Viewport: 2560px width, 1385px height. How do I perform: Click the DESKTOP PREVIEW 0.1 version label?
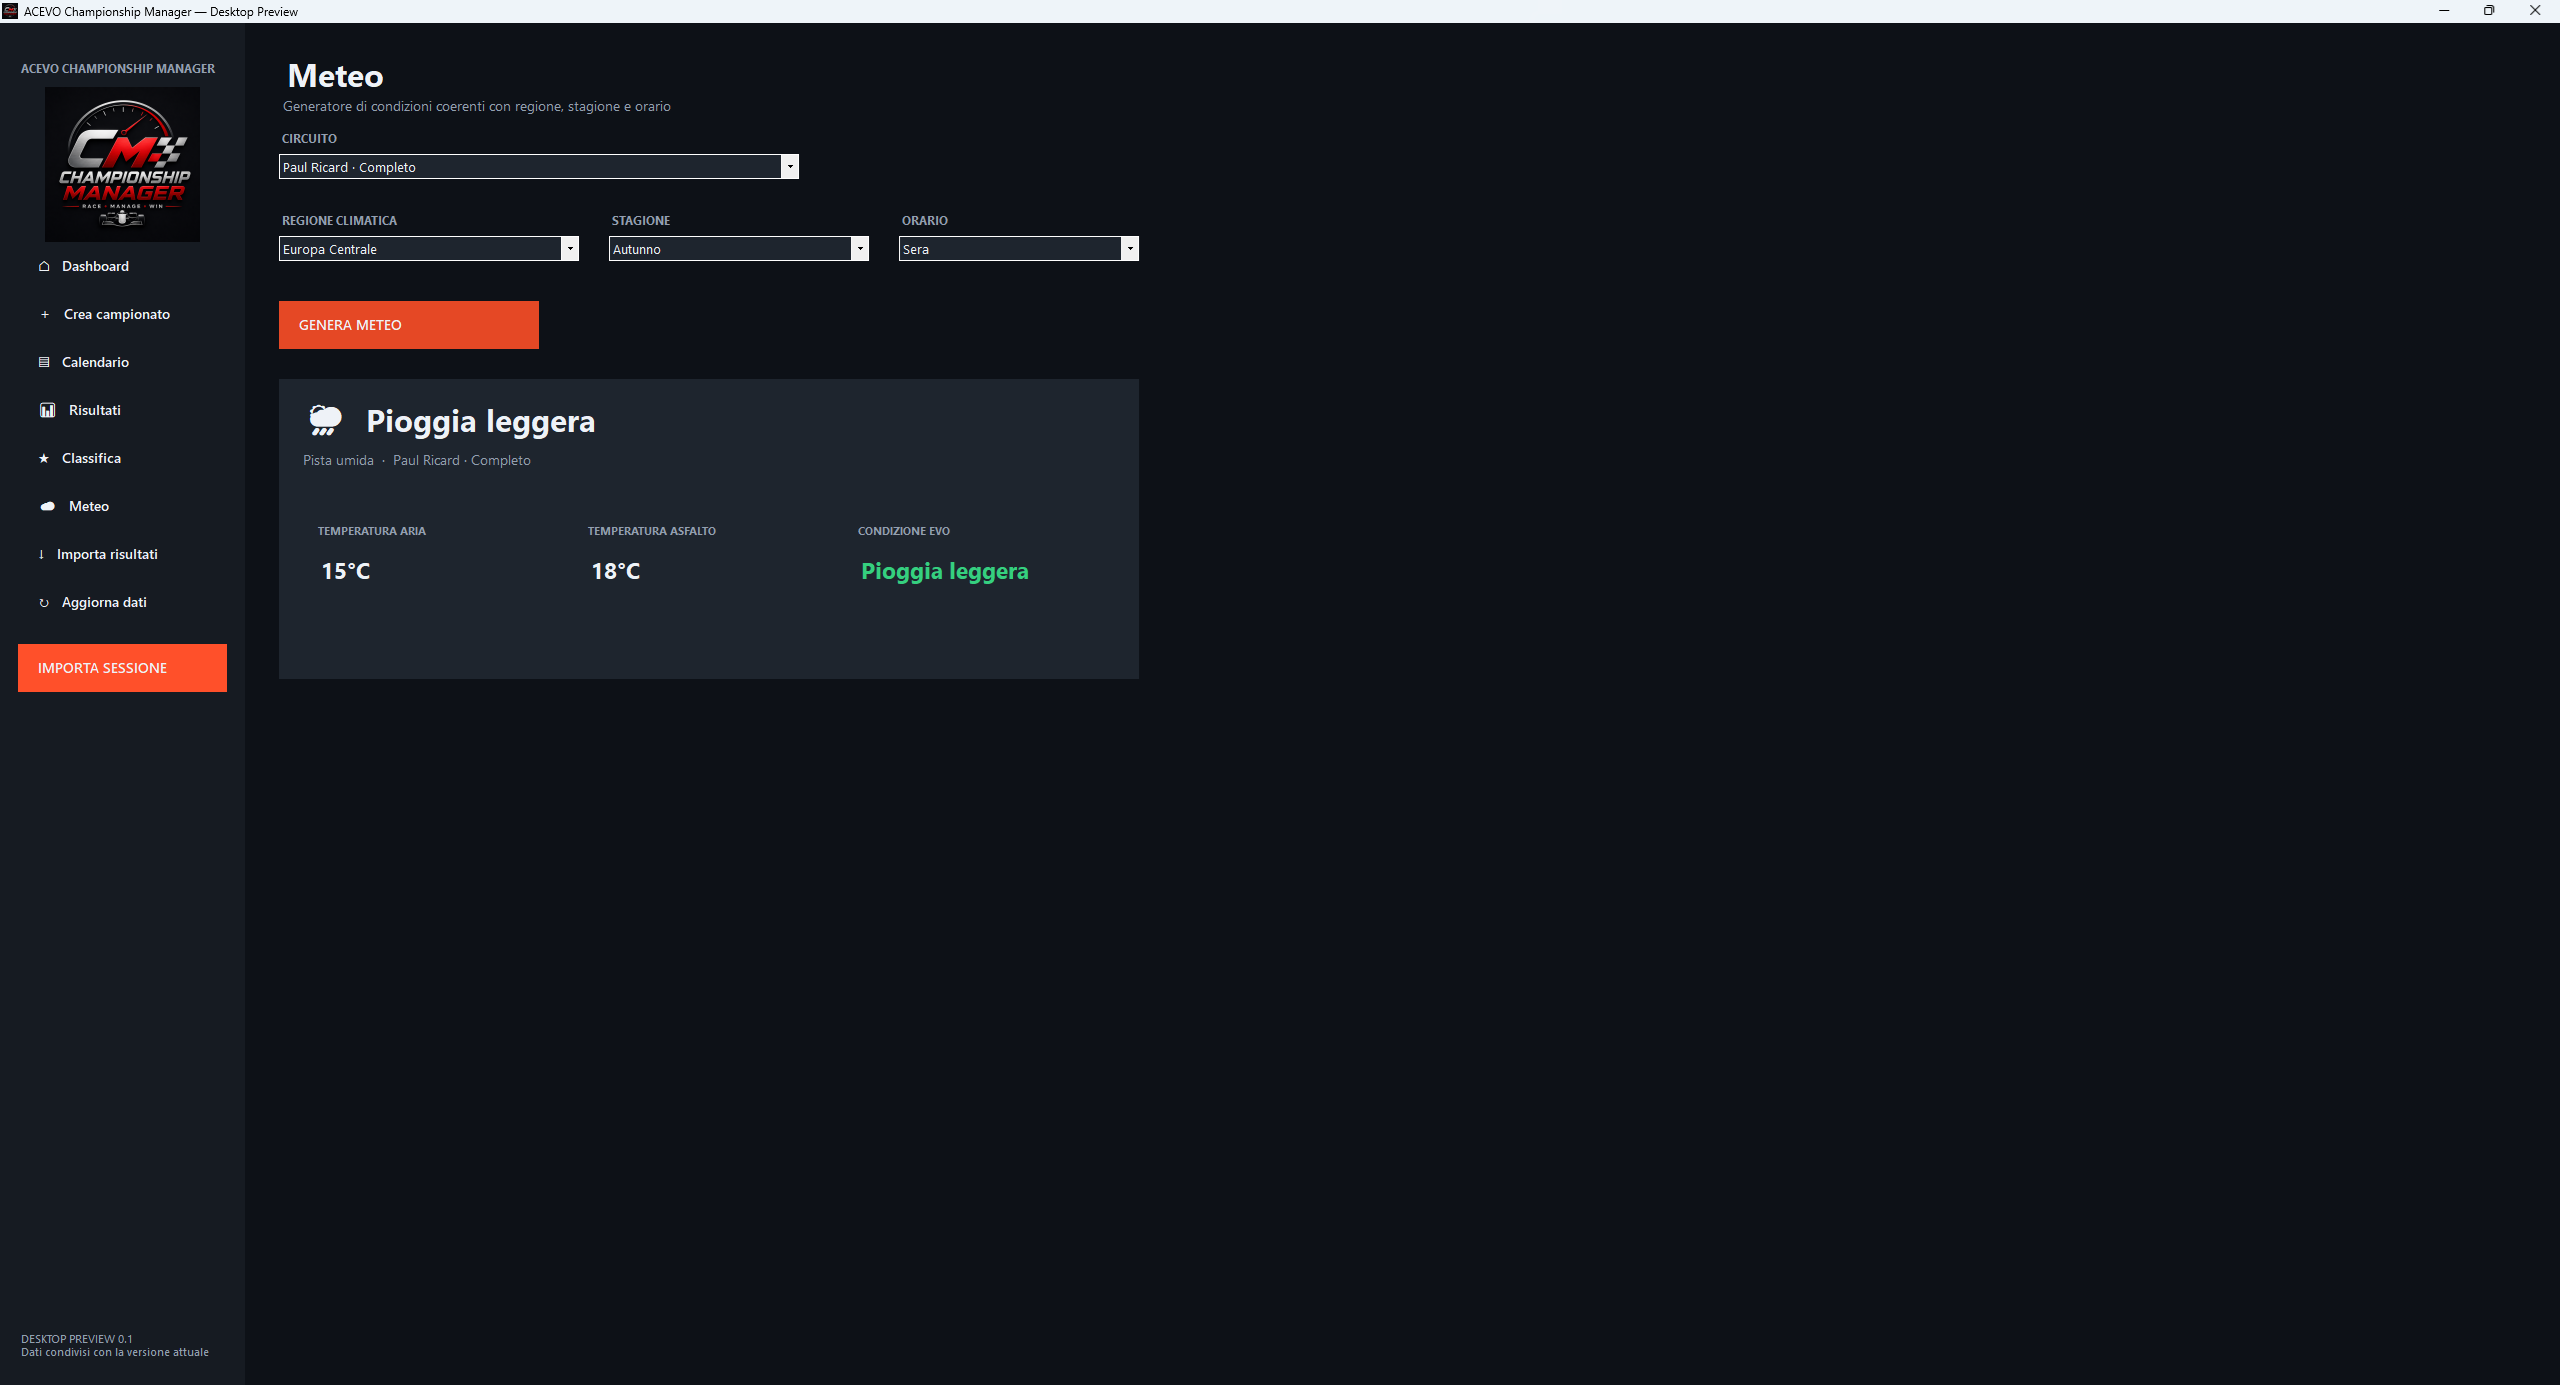click(77, 1339)
